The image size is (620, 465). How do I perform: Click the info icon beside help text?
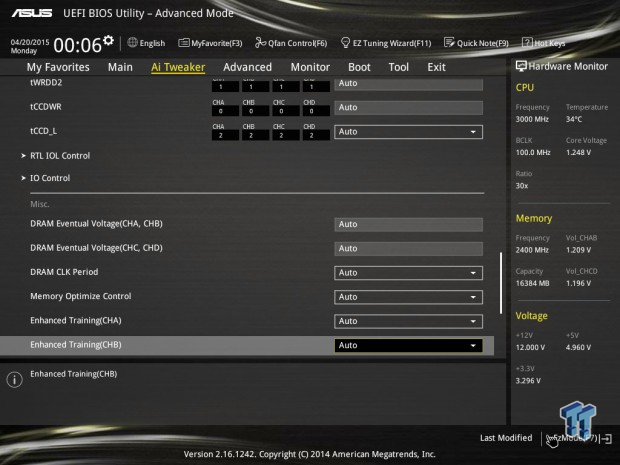(x=15, y=380)
